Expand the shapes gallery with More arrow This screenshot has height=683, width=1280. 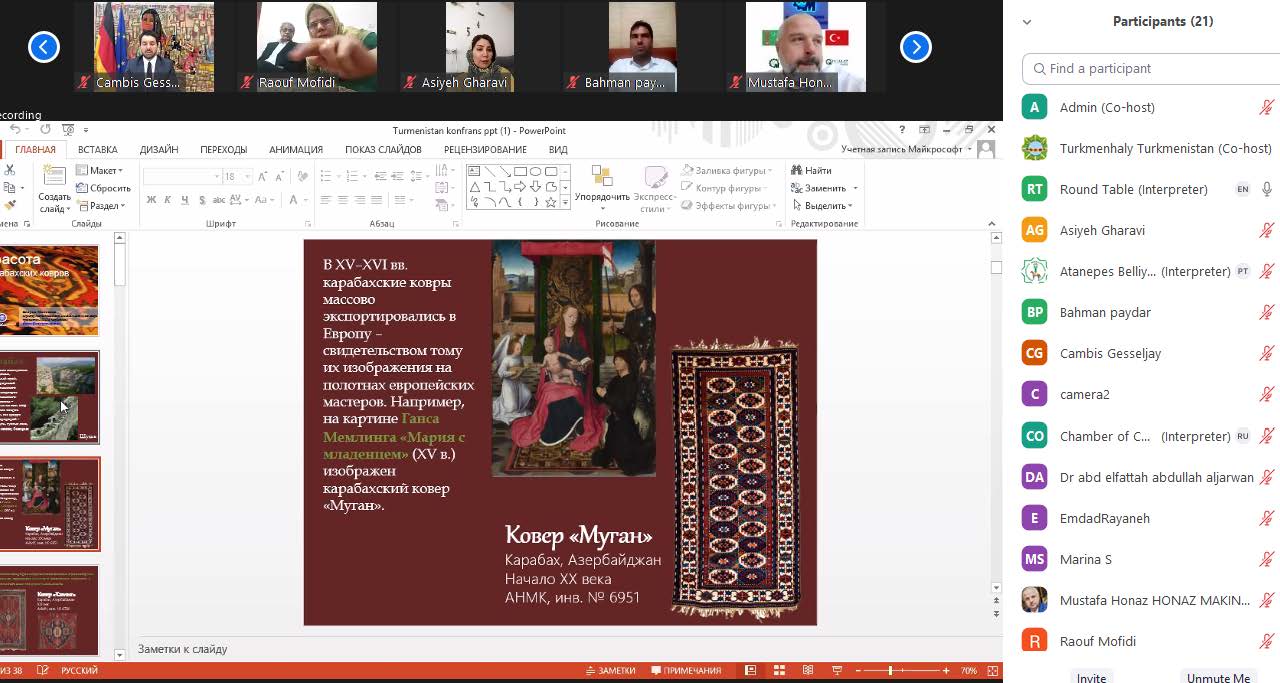pyautogui.click(x=565, y=203)
